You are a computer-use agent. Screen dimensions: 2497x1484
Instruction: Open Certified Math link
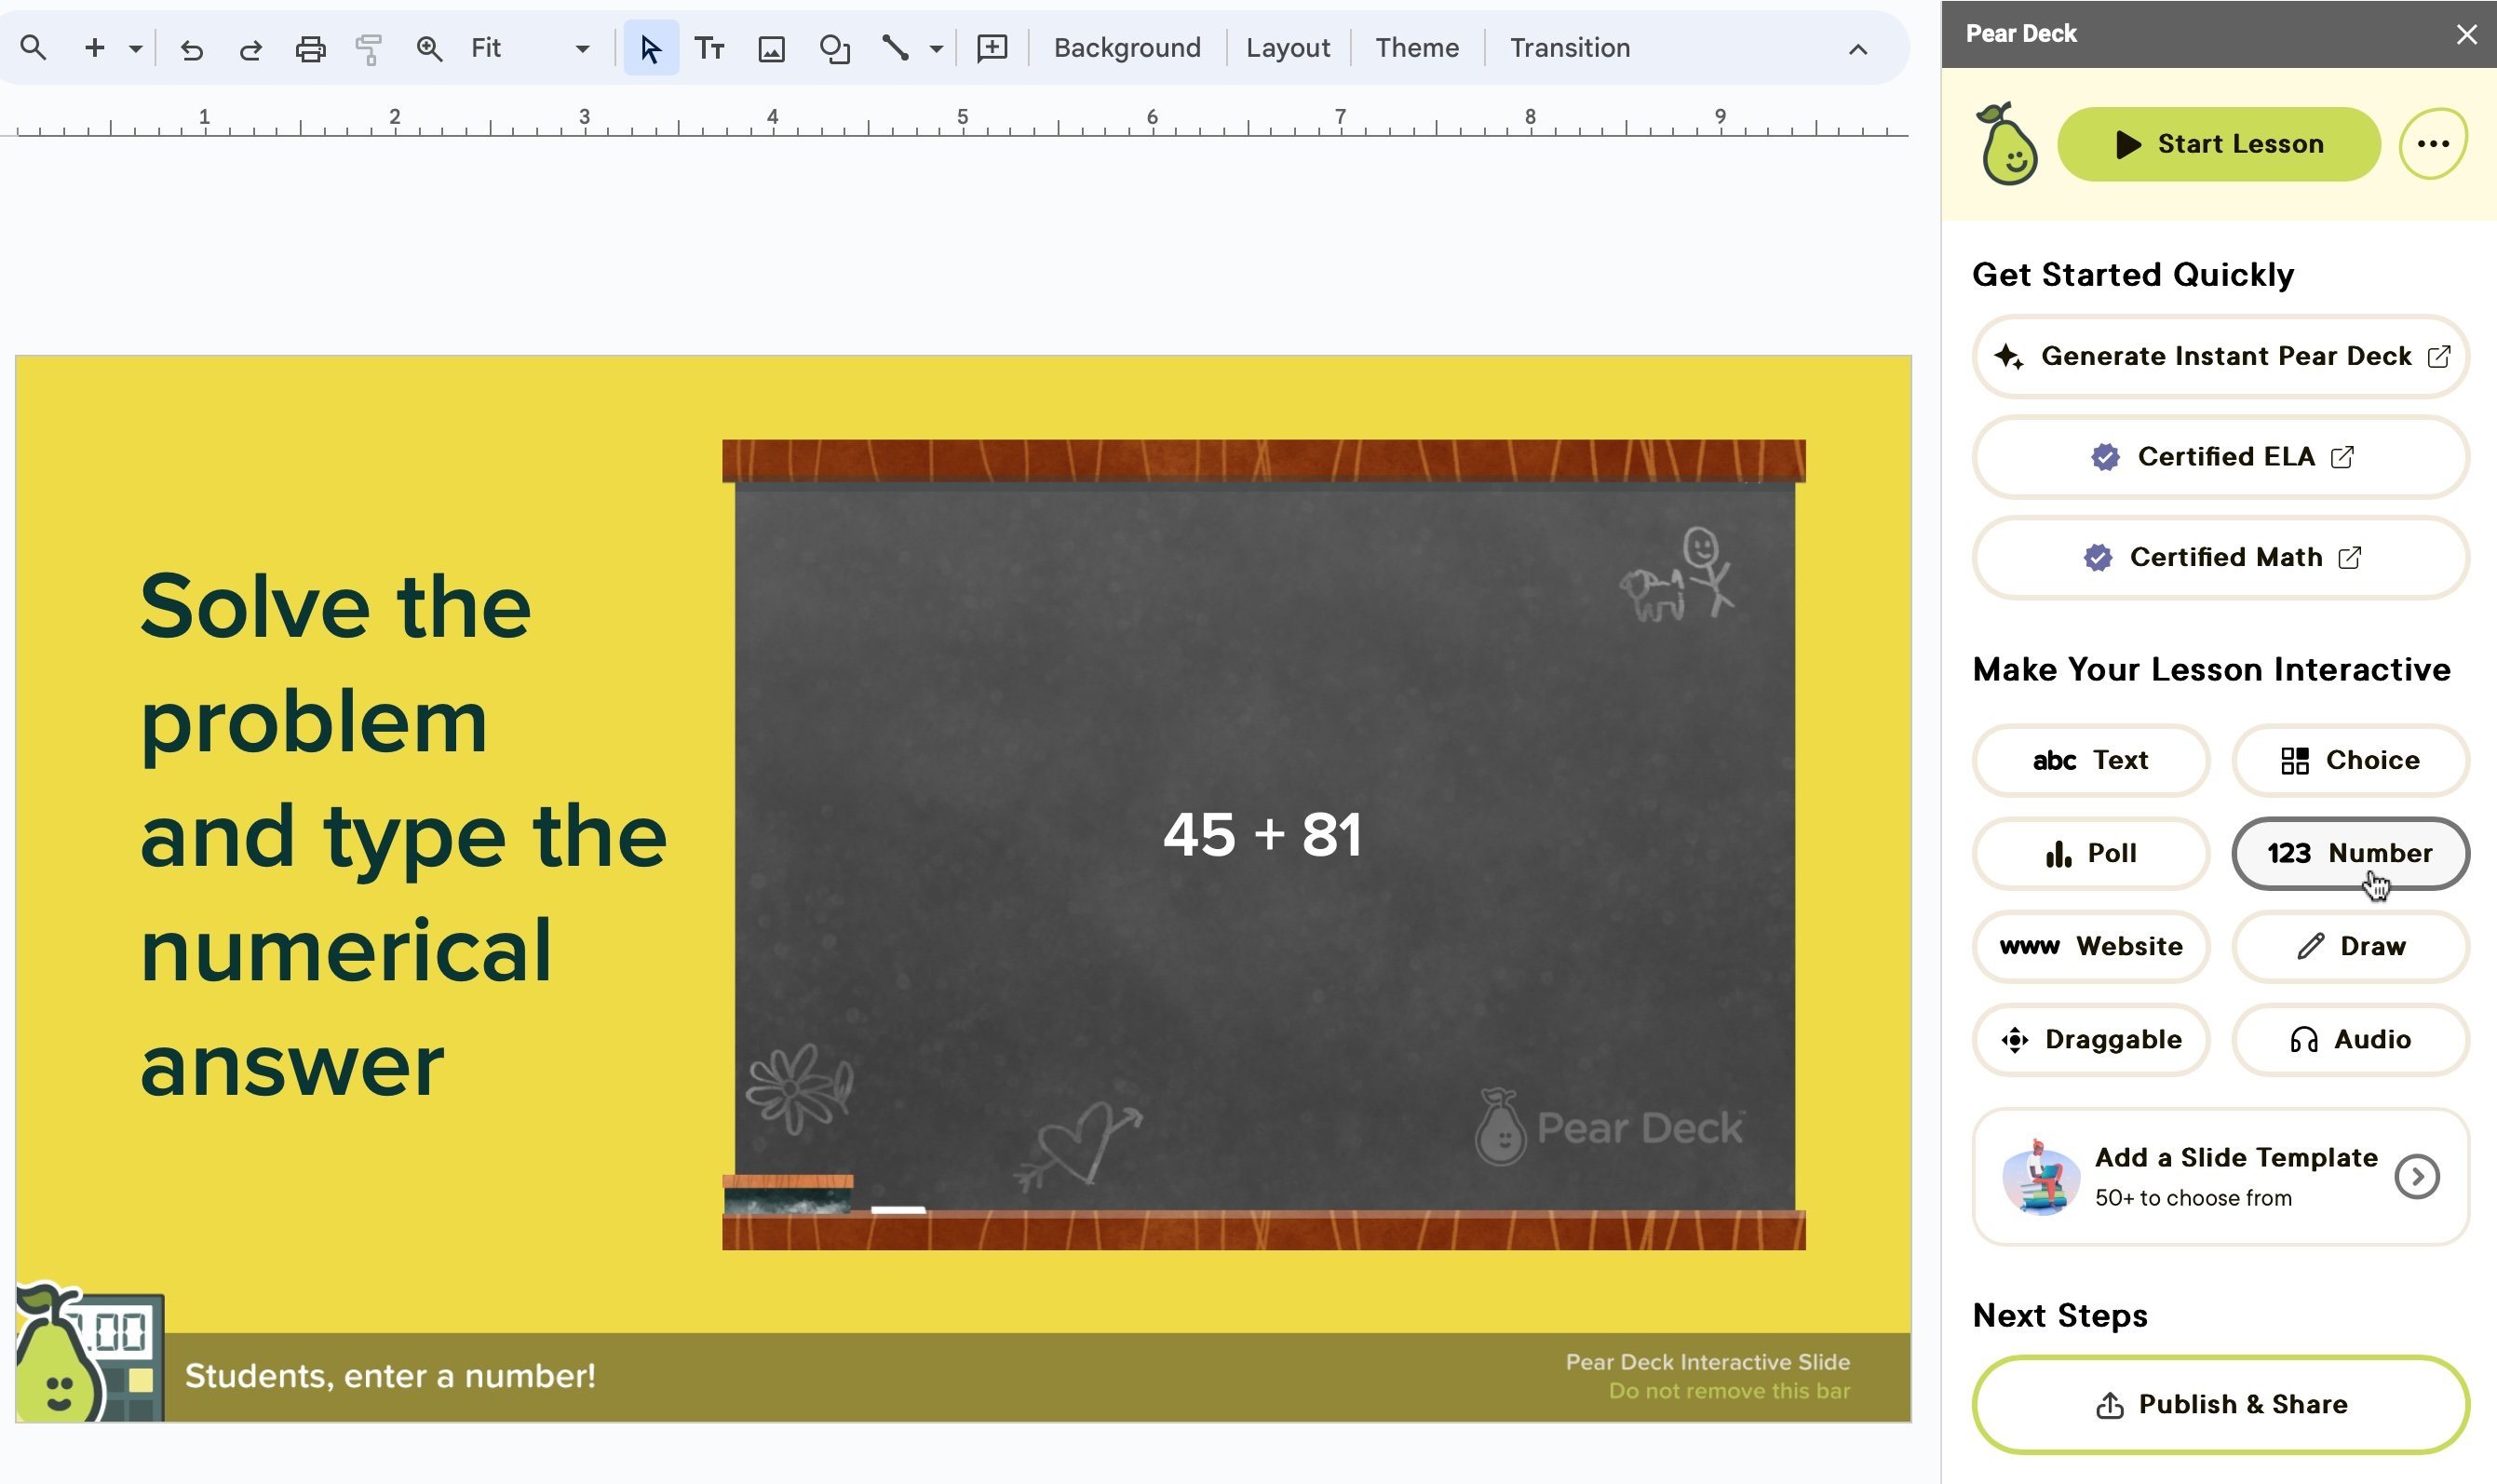pyautogui.click(x=2220, y=557)
